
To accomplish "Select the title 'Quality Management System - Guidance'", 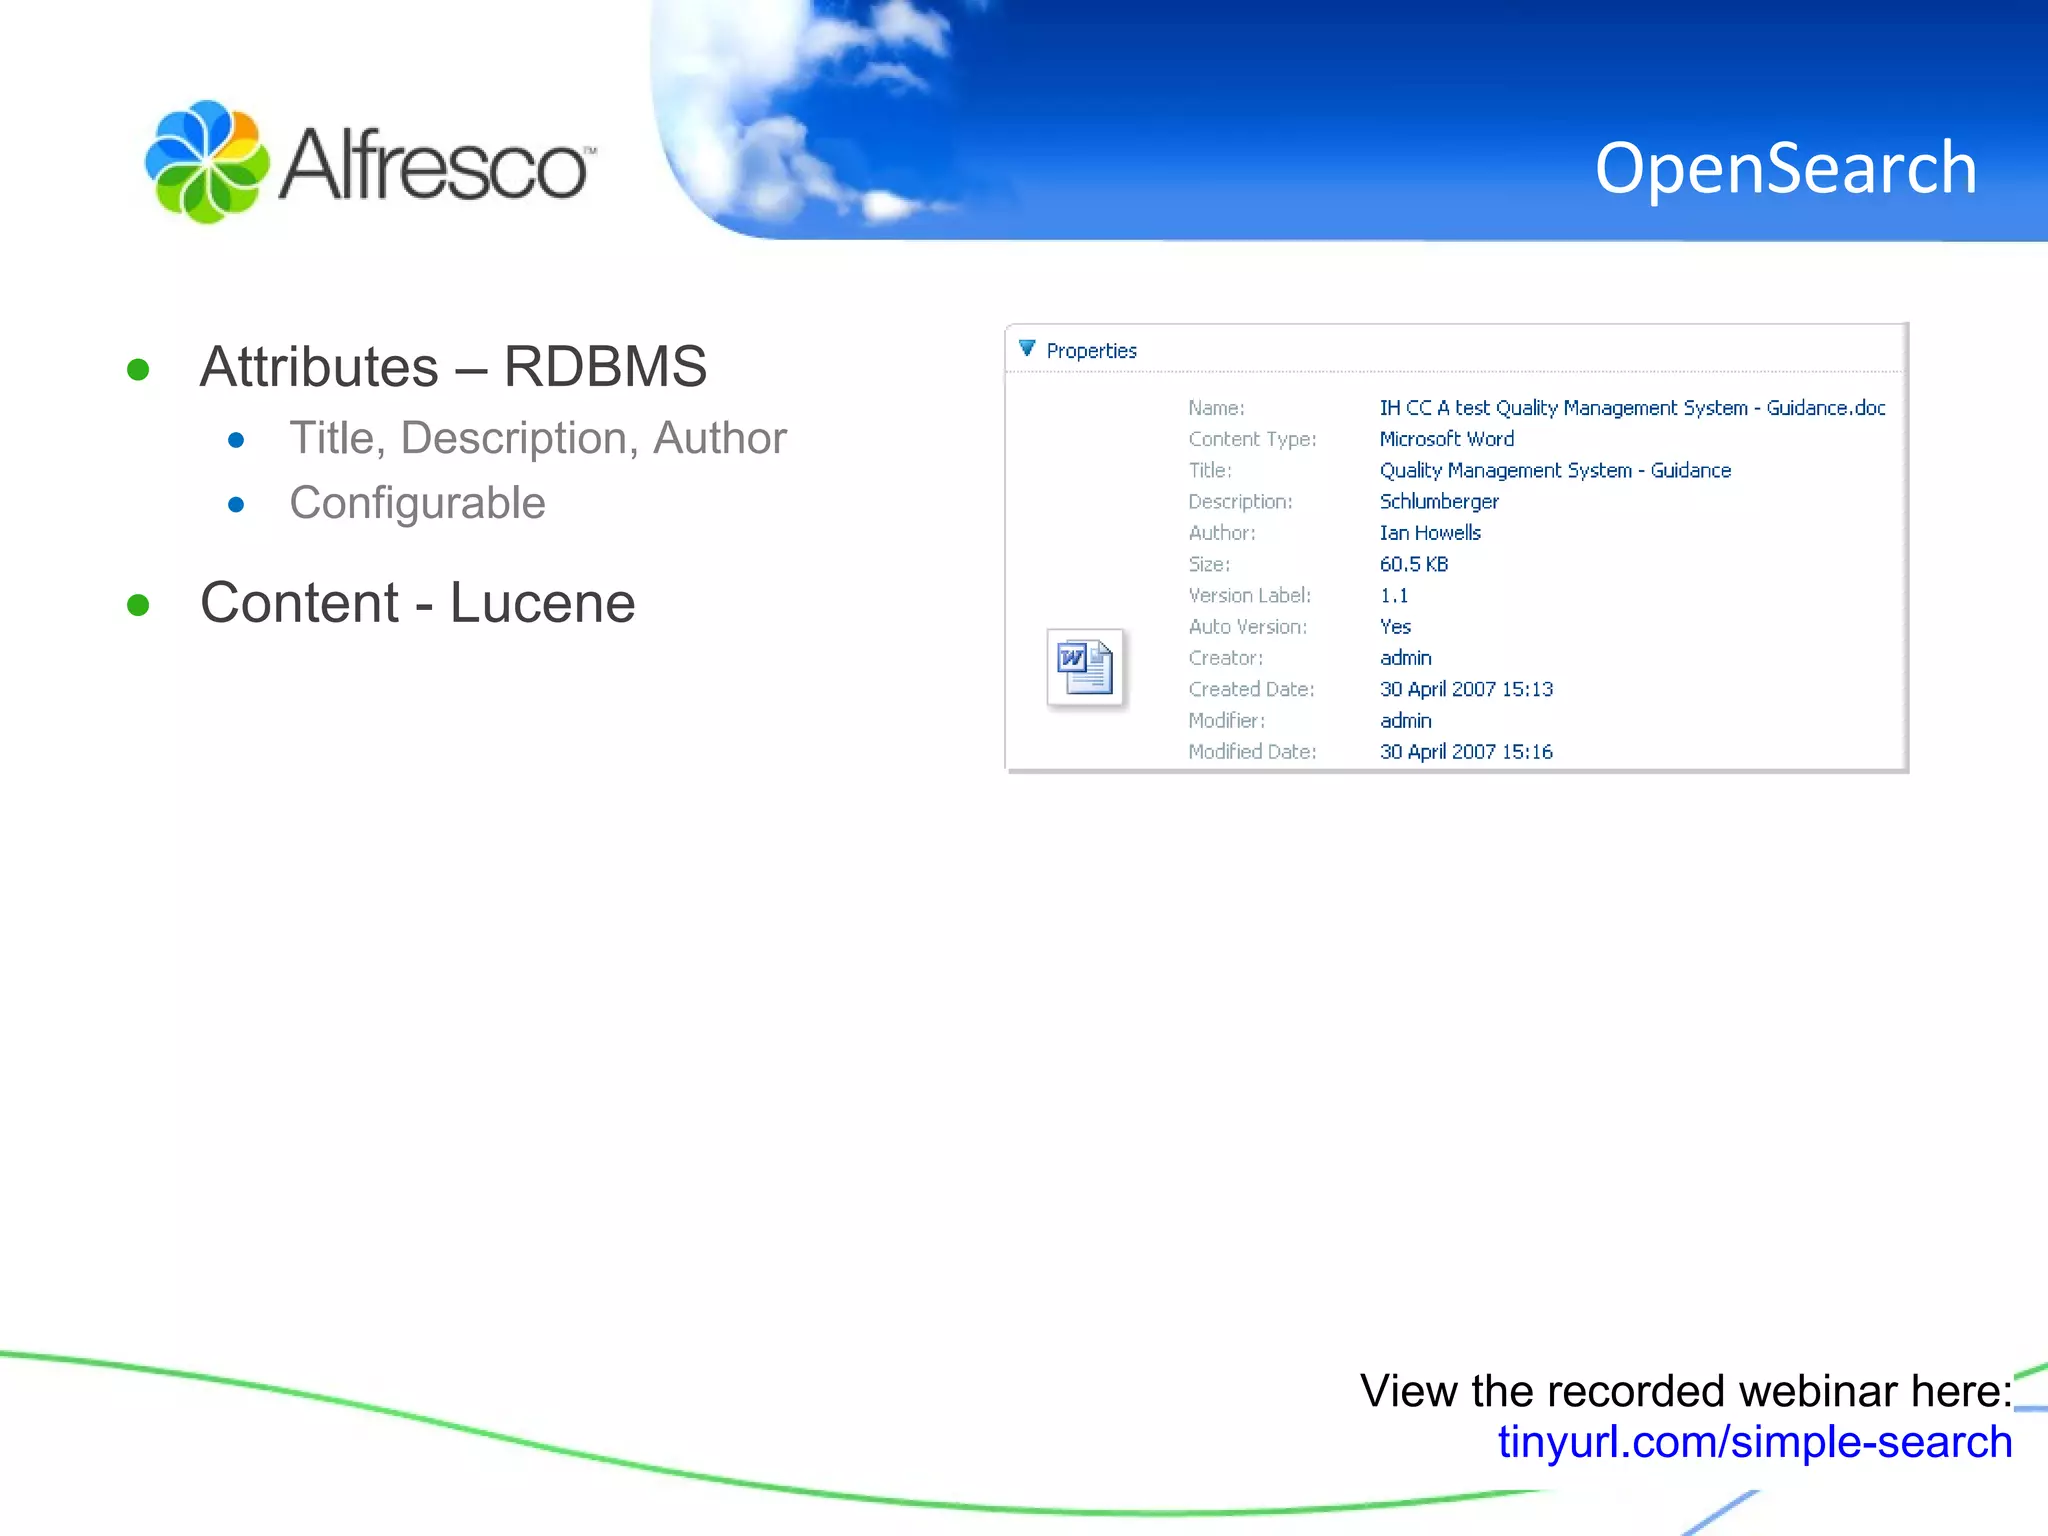I will point(1555,470).
